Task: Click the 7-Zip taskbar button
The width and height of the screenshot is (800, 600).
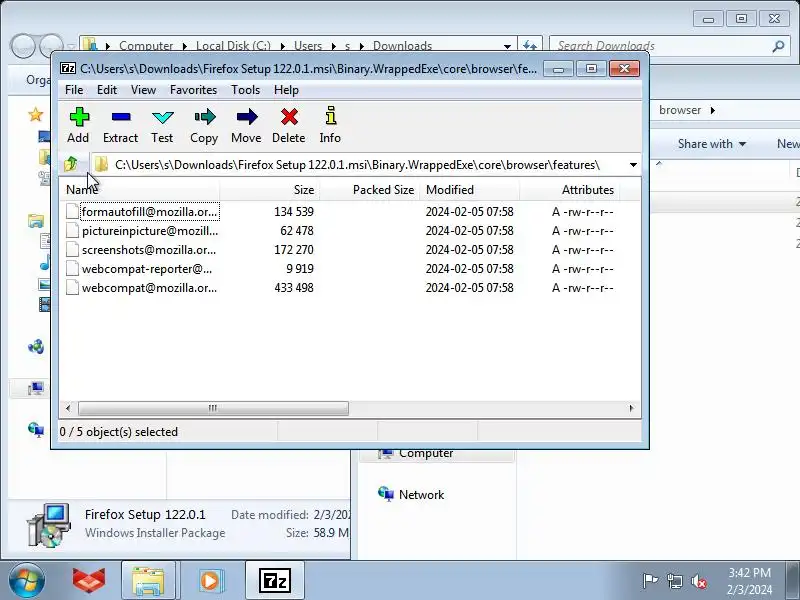Action: (x=275, y=581)
